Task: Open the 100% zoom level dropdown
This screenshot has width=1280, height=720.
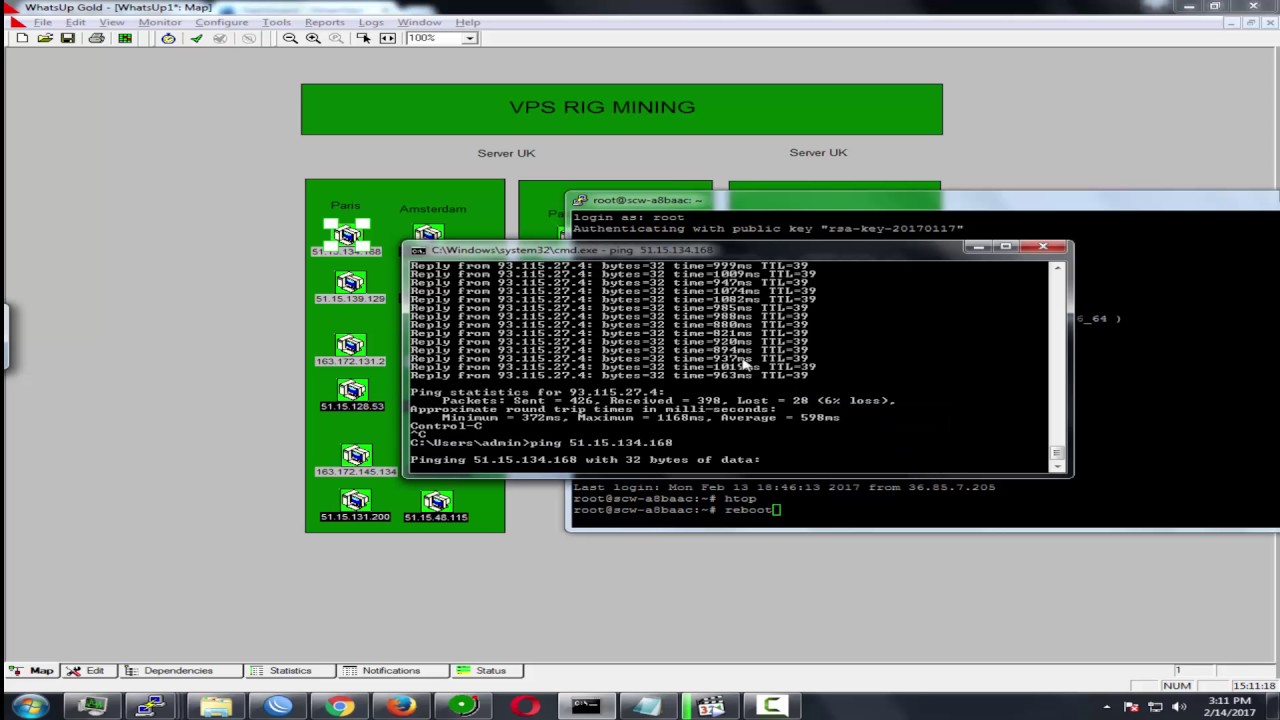Action: 469,38
